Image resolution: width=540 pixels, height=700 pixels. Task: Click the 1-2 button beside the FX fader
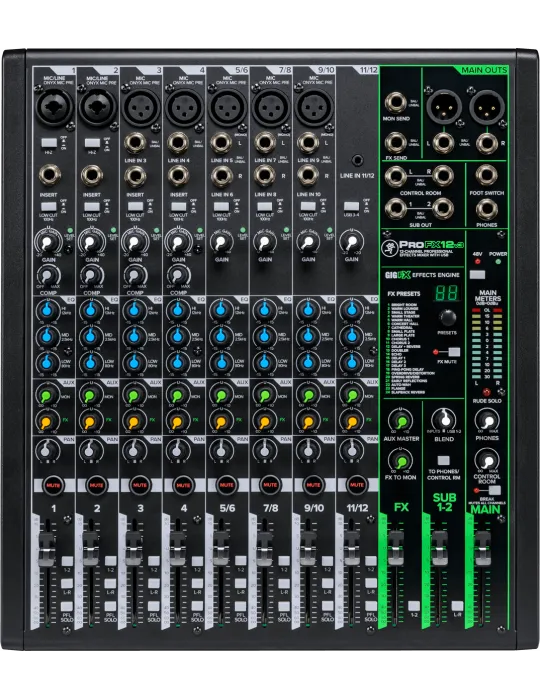414,606
